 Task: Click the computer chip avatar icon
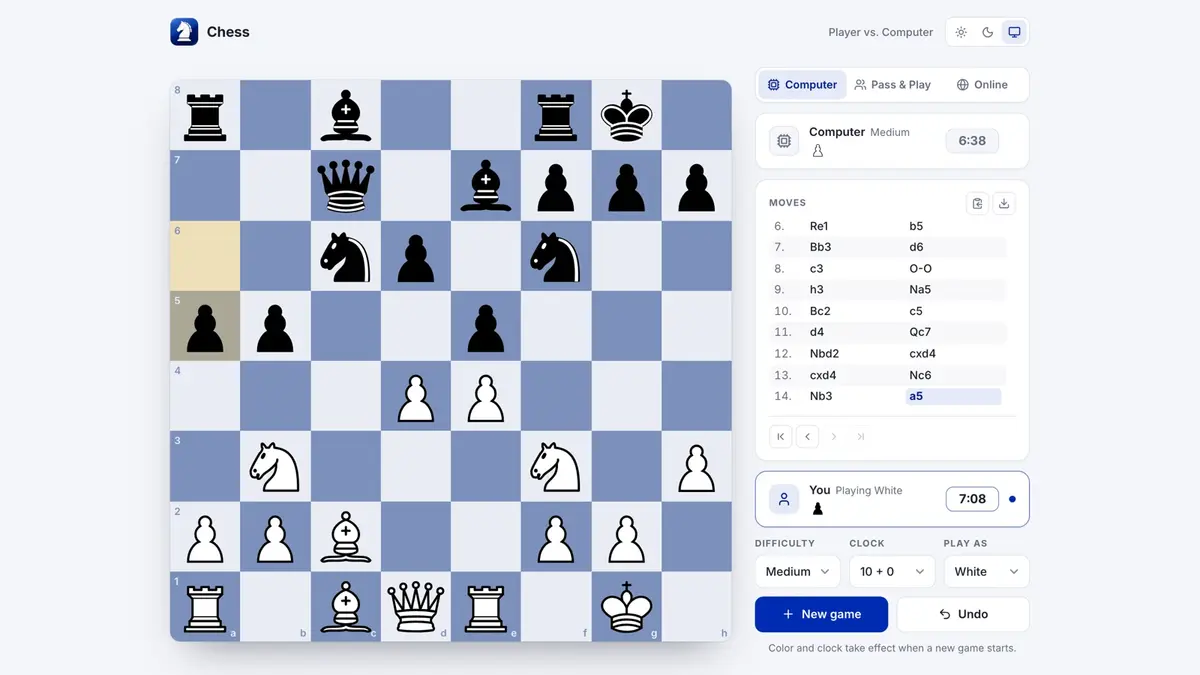pos(784,141)
